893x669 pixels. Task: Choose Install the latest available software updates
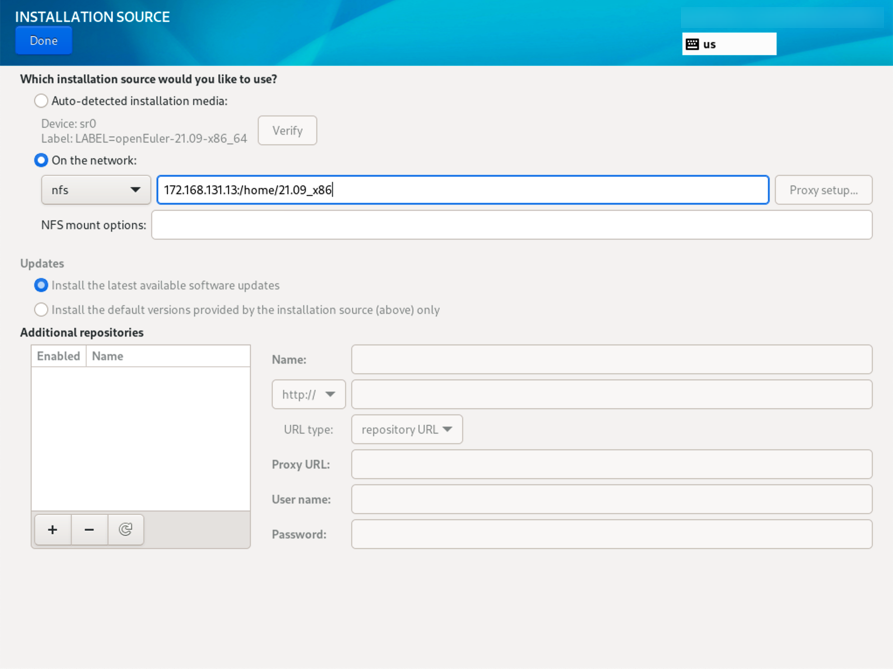pos(41,285)
